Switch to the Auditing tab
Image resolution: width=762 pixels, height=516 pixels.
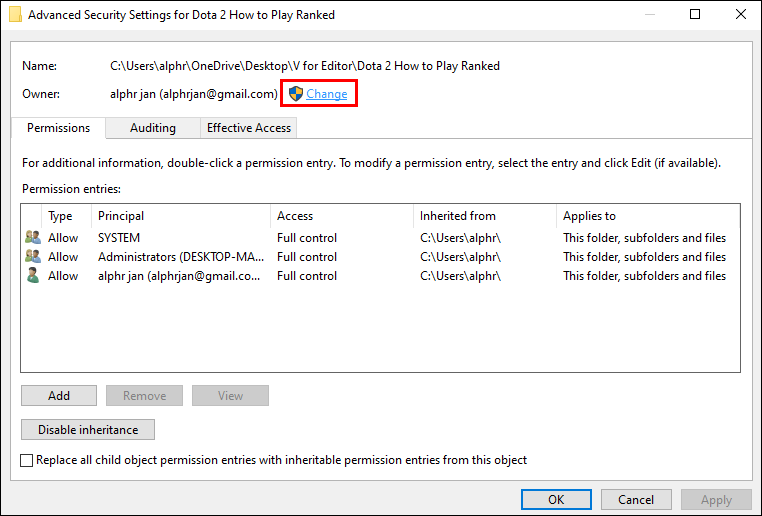click(x=153, y=128)
